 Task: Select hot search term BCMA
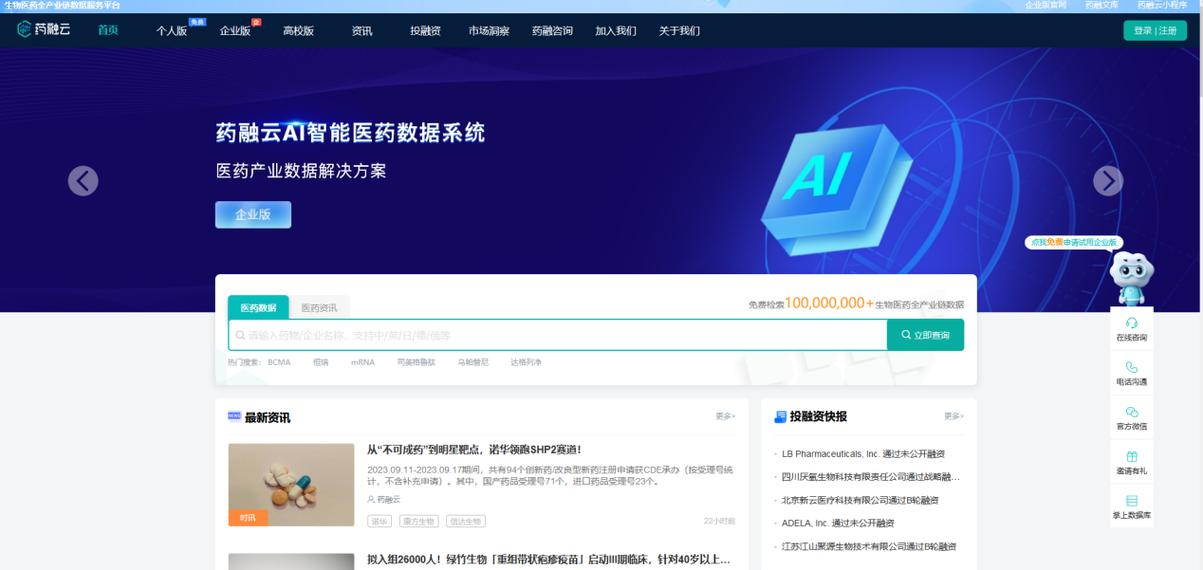279,362
